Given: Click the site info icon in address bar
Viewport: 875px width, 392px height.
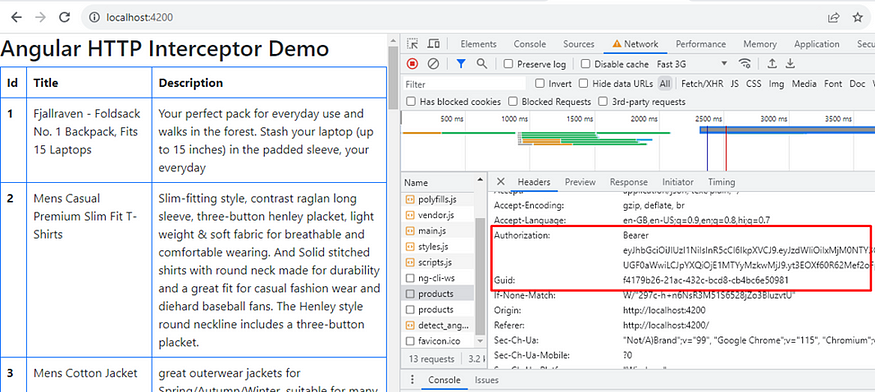Looking at the screenshot, I should click(x=94, y=17).
